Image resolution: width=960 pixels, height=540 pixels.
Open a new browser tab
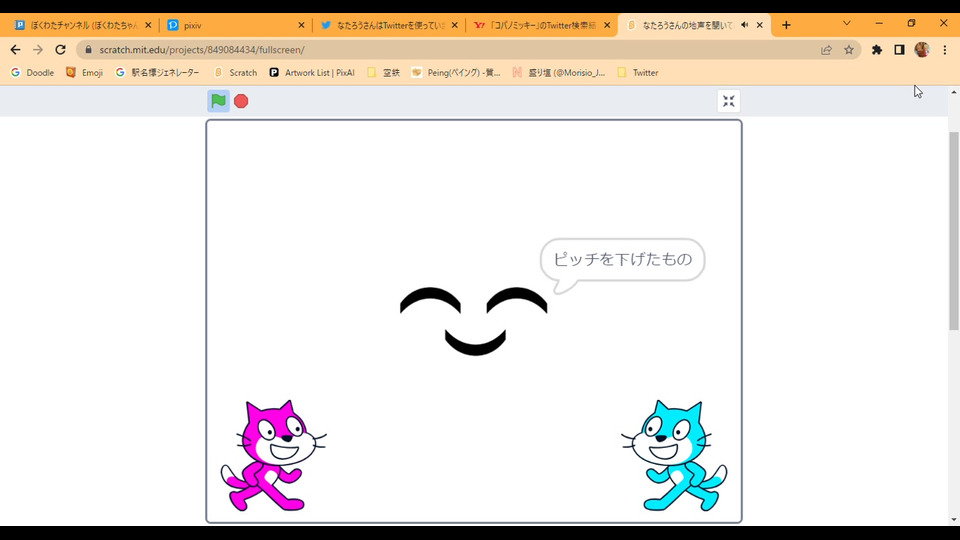point(786,25)
